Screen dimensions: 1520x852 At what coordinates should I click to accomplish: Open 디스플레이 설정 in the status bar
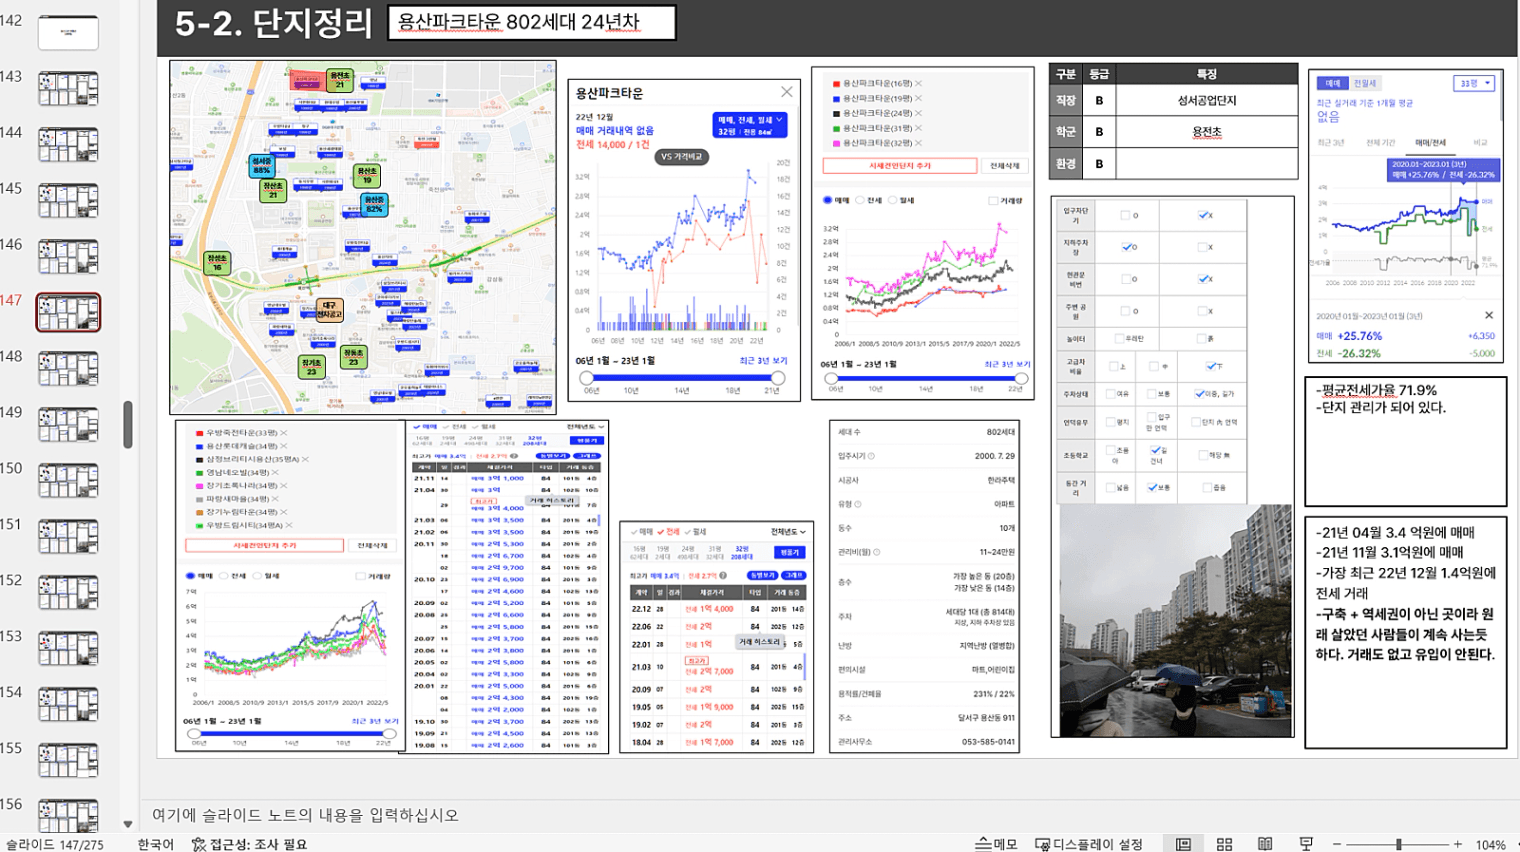coord(1088,844)
